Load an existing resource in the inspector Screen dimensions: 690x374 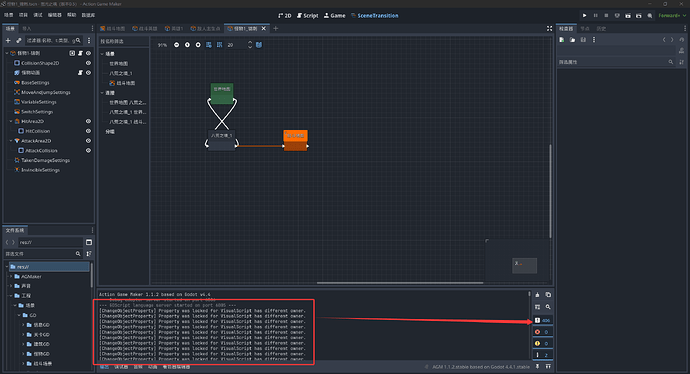pos(573,40)
